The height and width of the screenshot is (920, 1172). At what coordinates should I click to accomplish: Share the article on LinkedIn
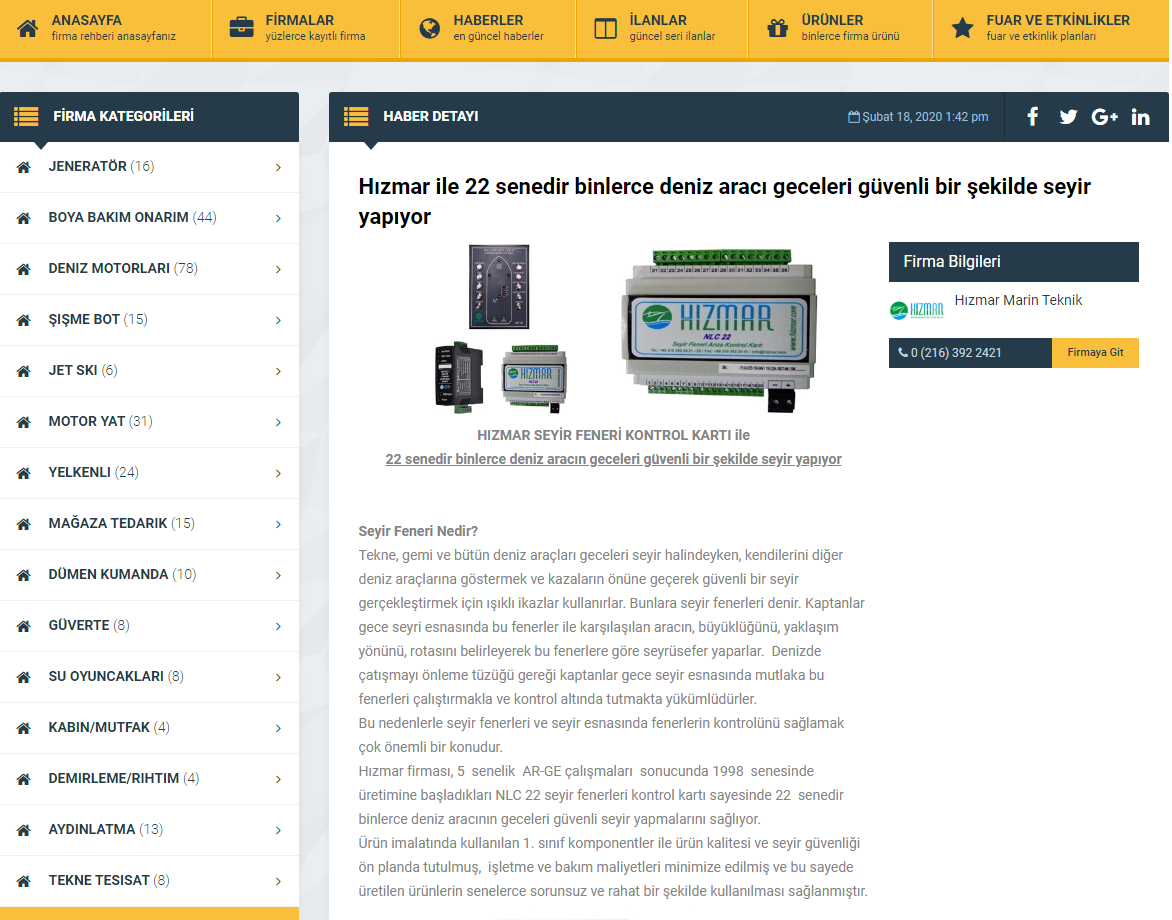(1141, 117)
